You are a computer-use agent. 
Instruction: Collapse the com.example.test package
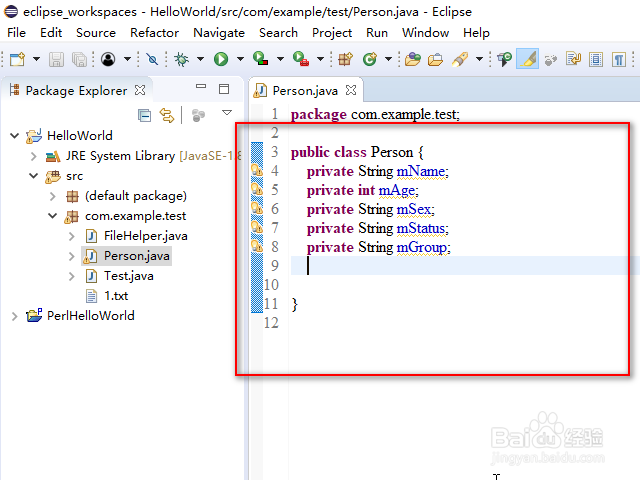[53, 216]
